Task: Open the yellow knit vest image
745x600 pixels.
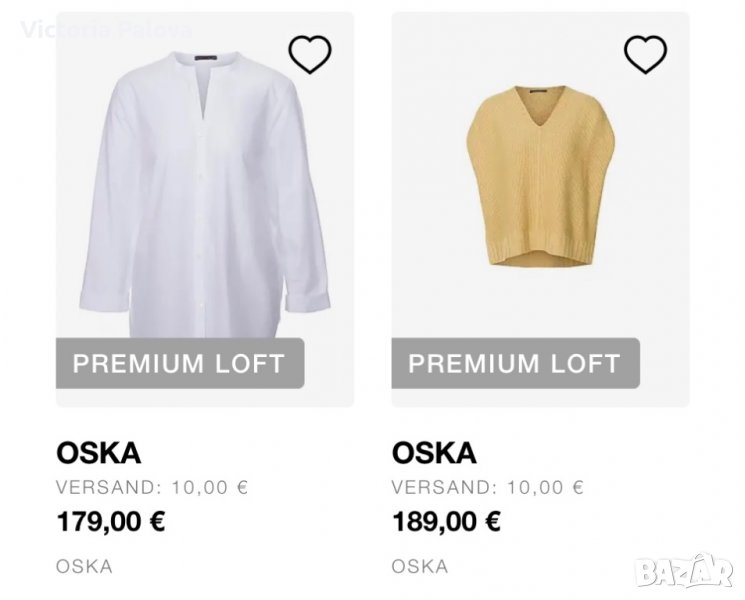Action: click(x=542, y=180)
